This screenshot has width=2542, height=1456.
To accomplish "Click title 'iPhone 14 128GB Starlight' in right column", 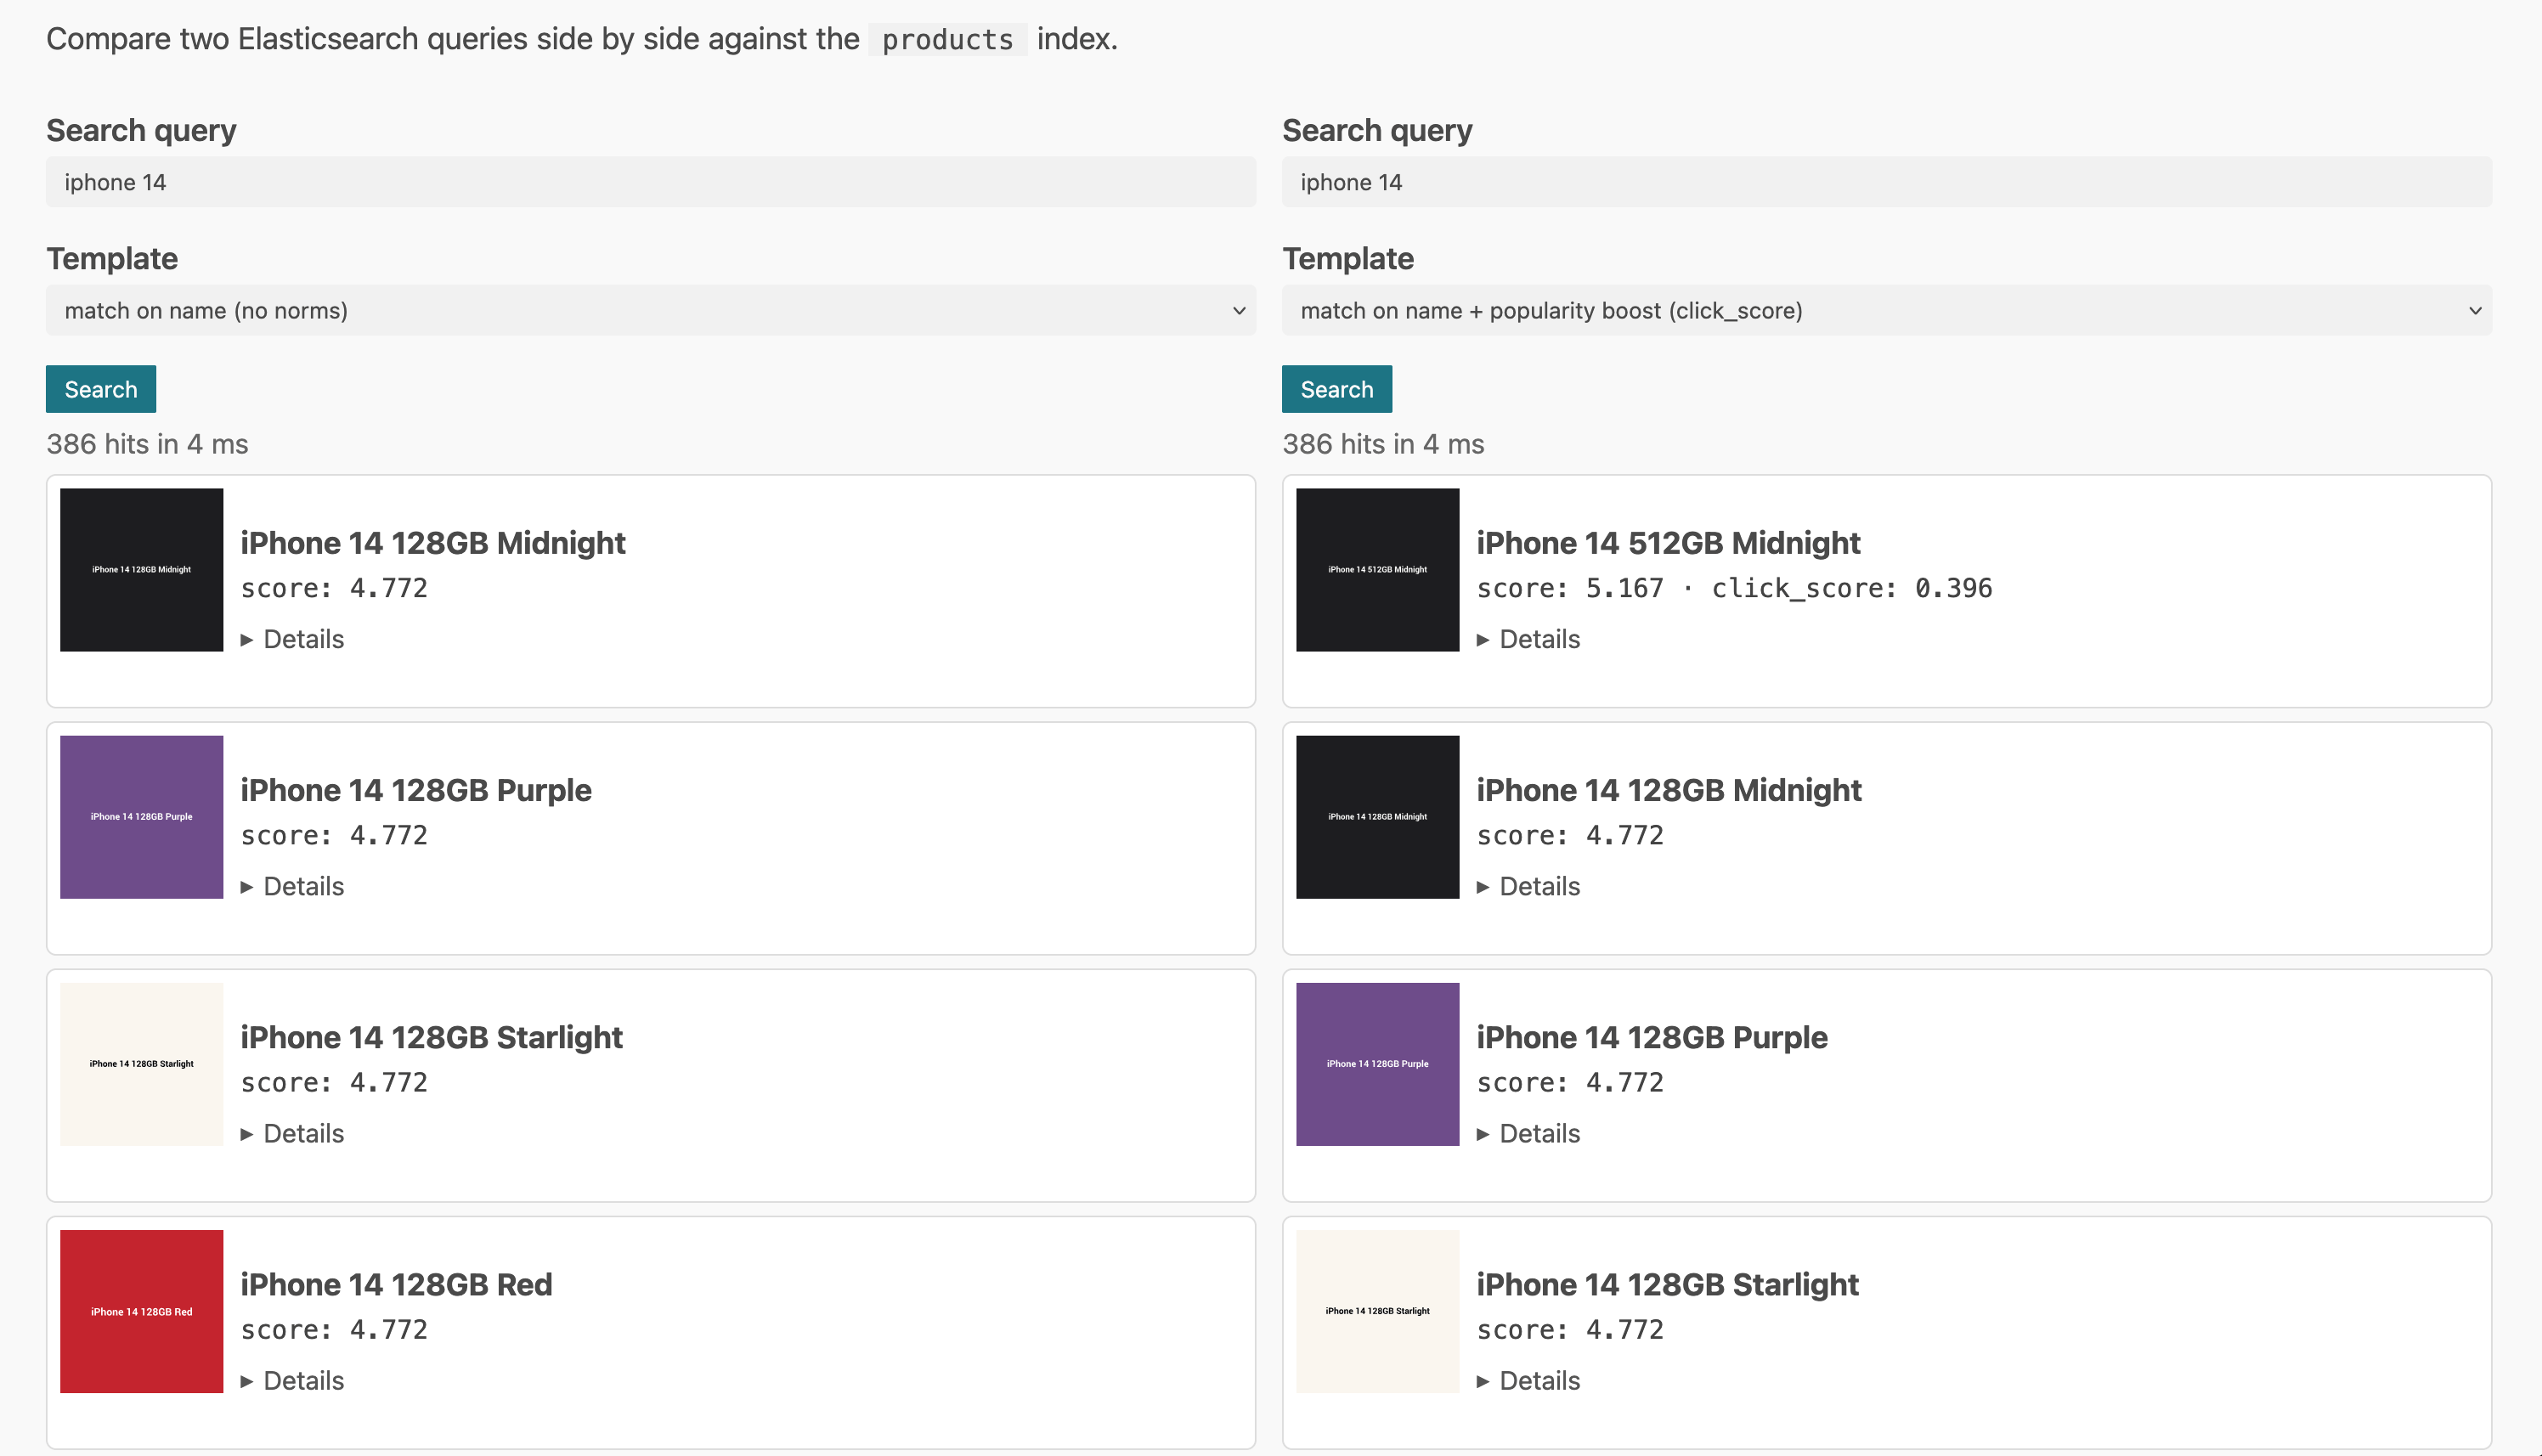I will pyautogui.click(x=1667, y=1284).
